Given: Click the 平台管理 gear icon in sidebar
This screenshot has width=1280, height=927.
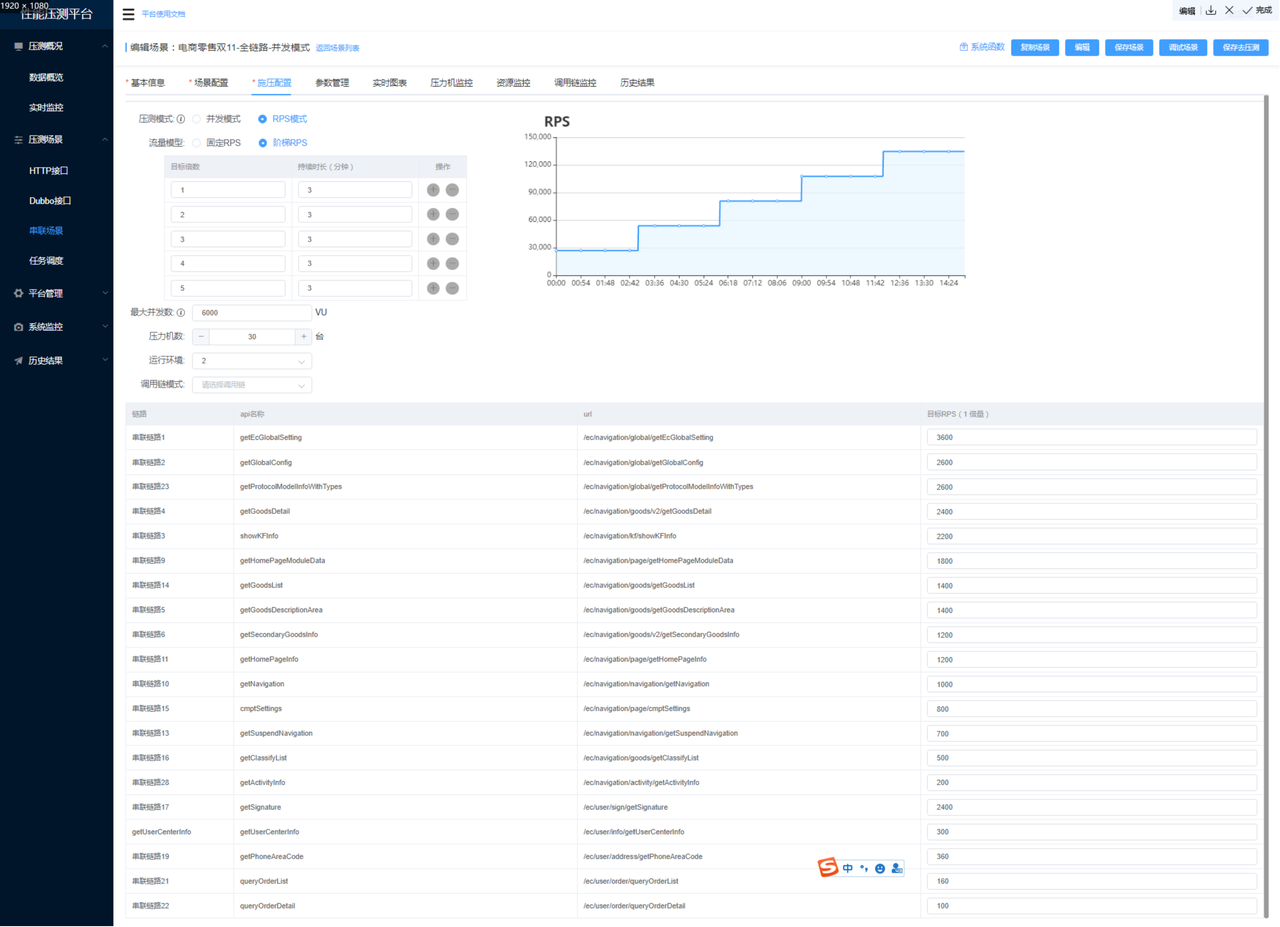Looking at the screenshot, I should coord(18,293).
